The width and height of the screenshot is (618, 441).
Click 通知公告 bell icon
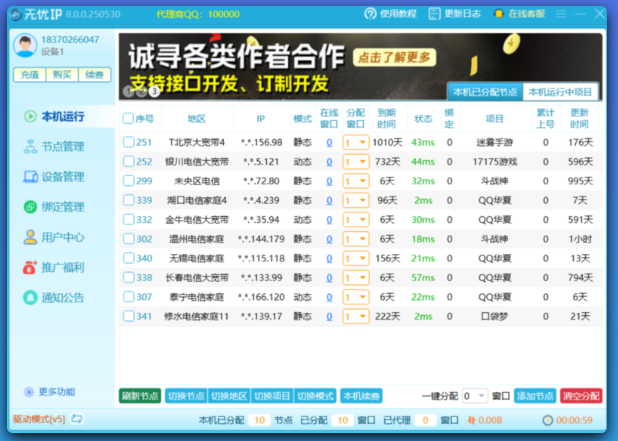[x=30, y=298]
